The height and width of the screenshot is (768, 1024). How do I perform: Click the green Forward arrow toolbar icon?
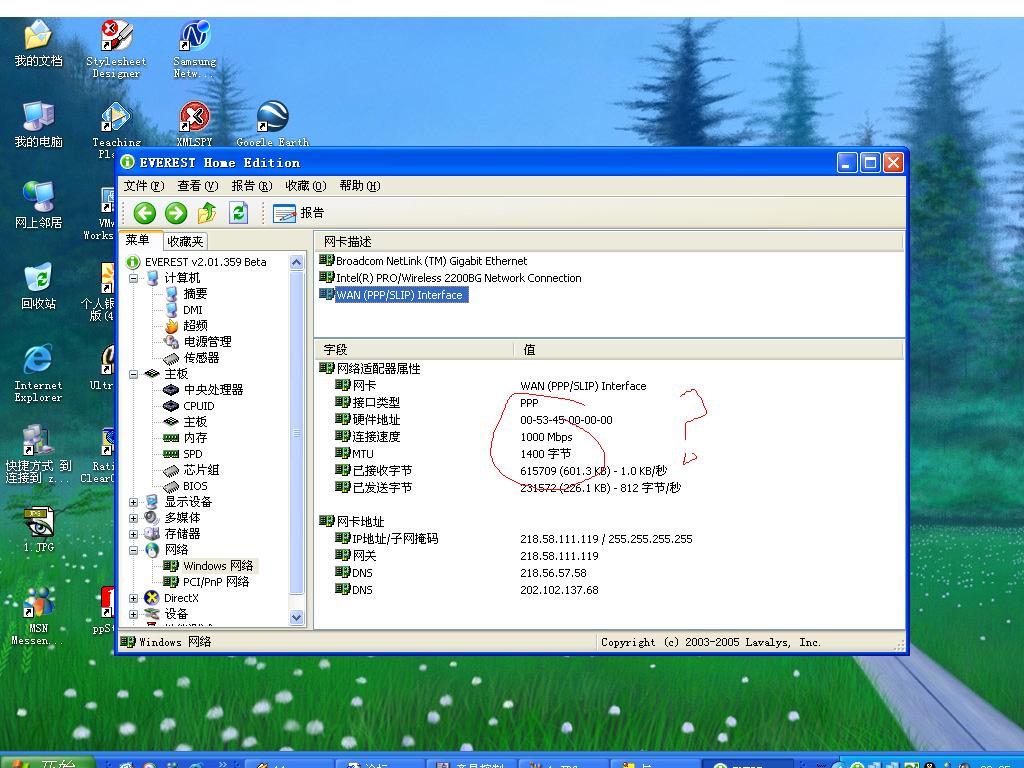tap(176, 213)
